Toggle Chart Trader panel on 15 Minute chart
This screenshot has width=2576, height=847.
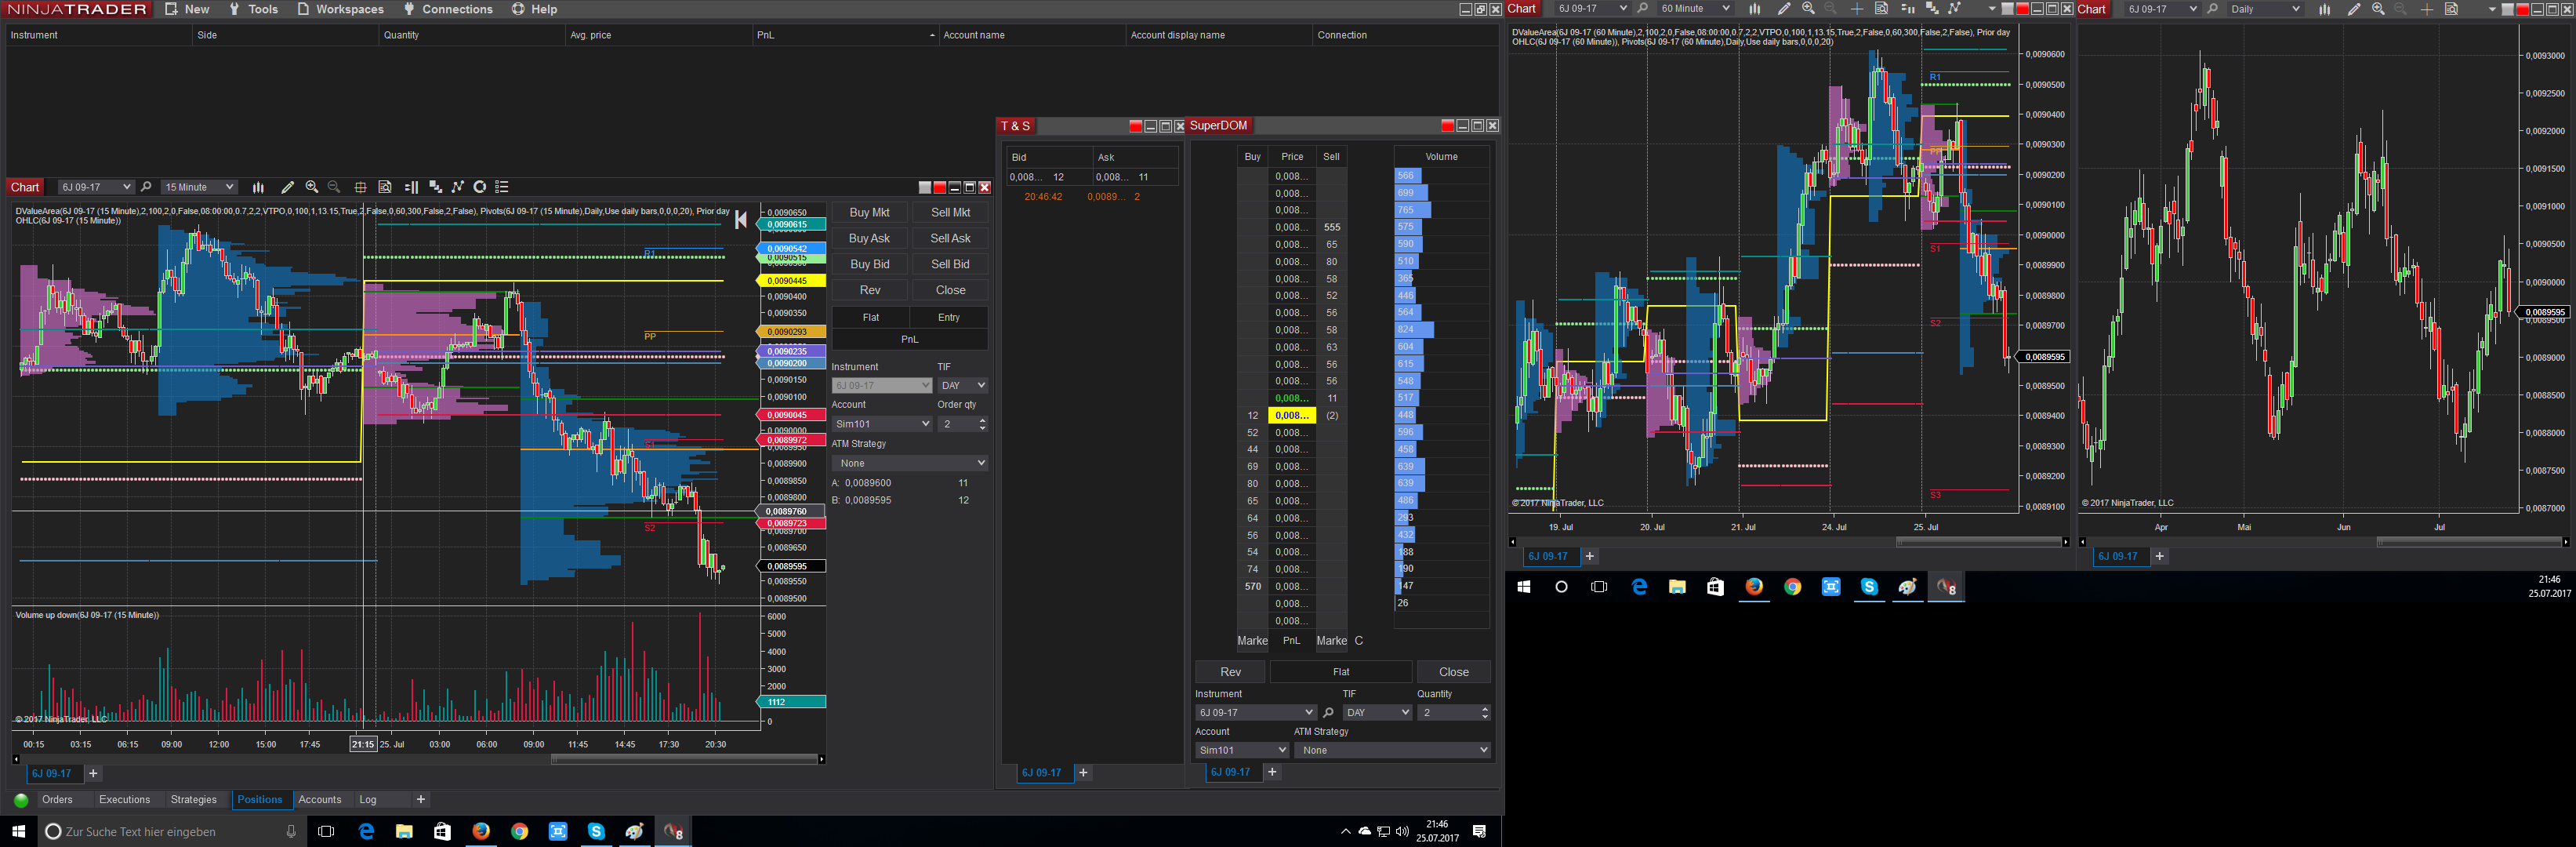pos(411,187)
